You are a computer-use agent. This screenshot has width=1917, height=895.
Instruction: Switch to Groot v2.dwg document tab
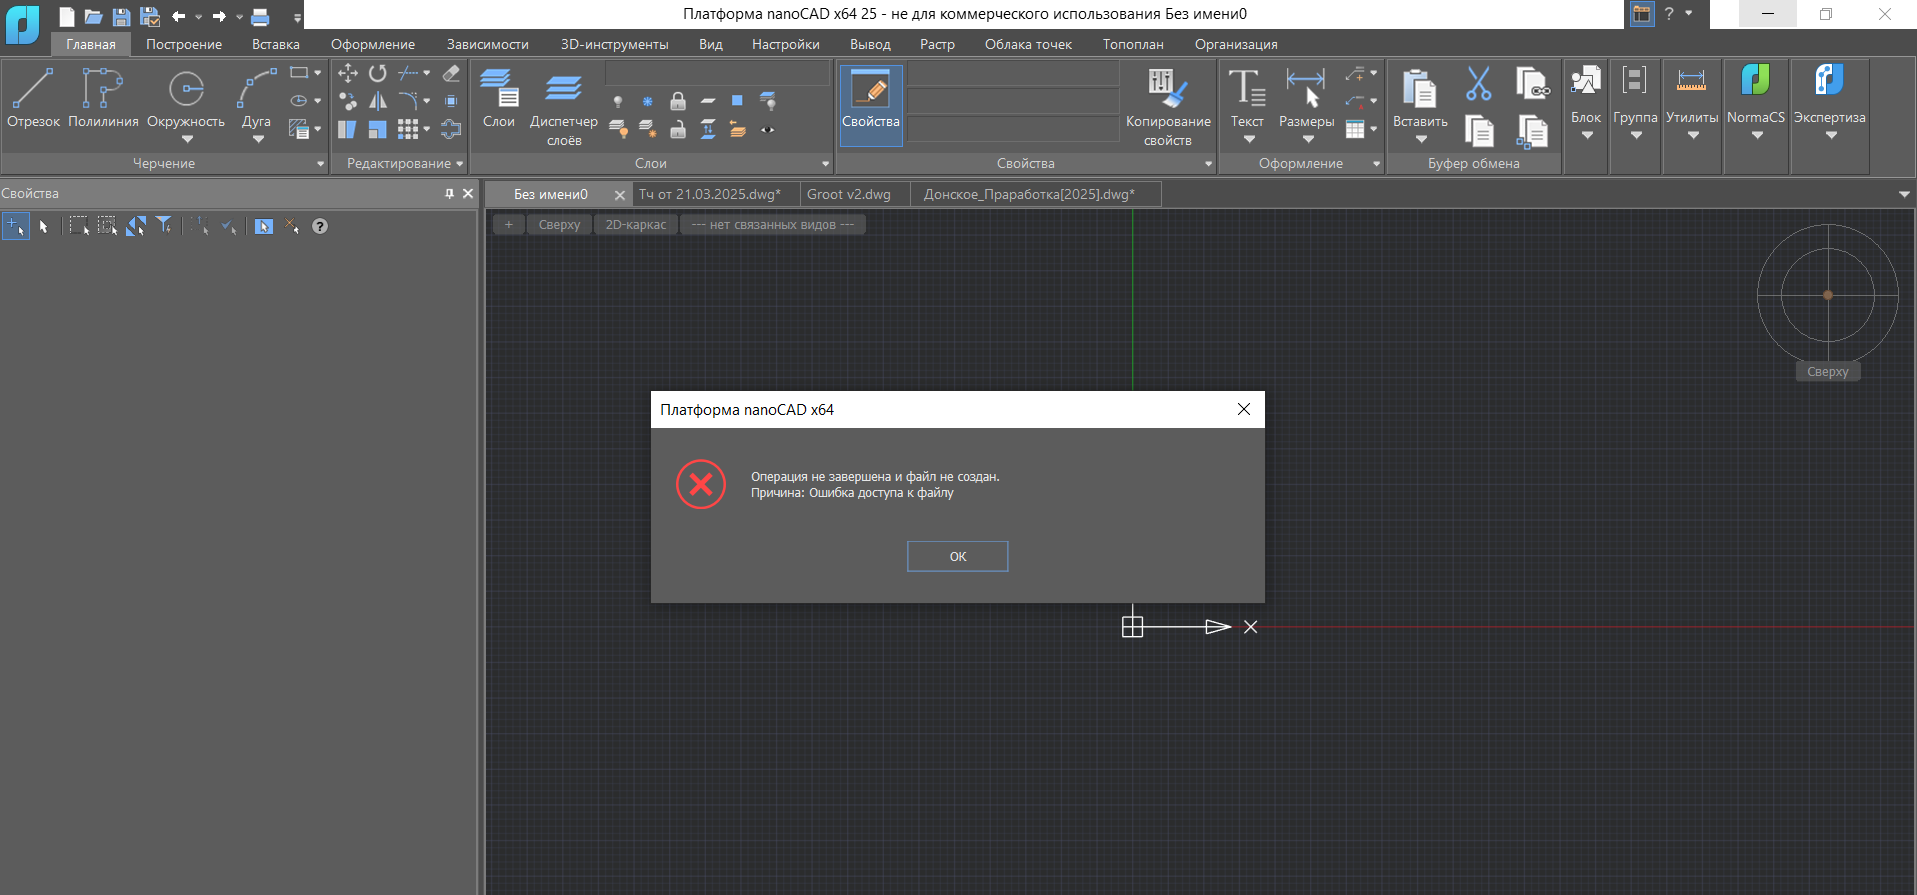tap(849, 194)
